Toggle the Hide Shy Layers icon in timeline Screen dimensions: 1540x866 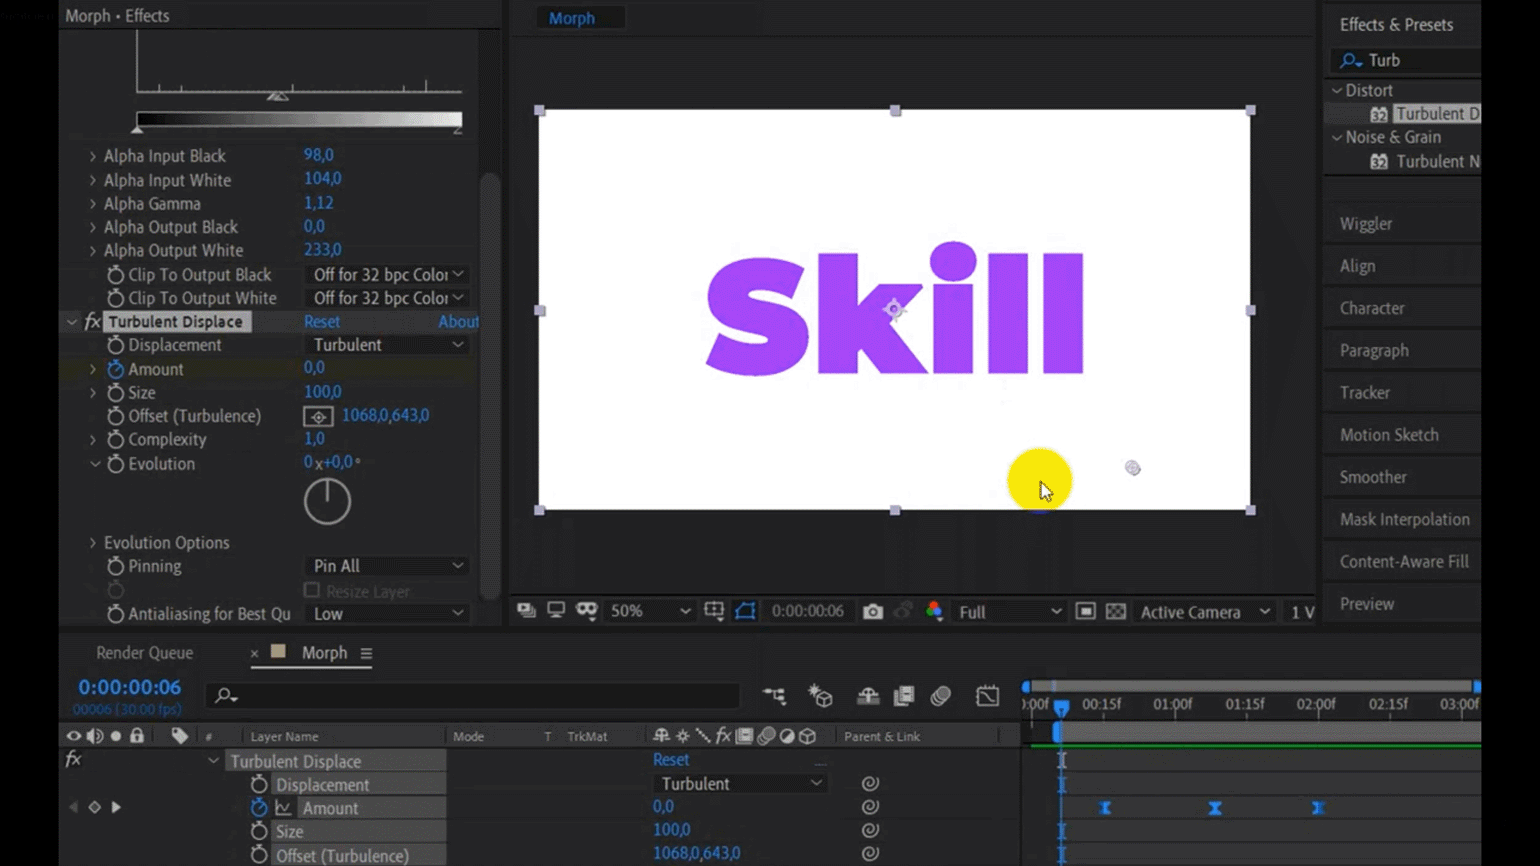[x=868, y=696]
